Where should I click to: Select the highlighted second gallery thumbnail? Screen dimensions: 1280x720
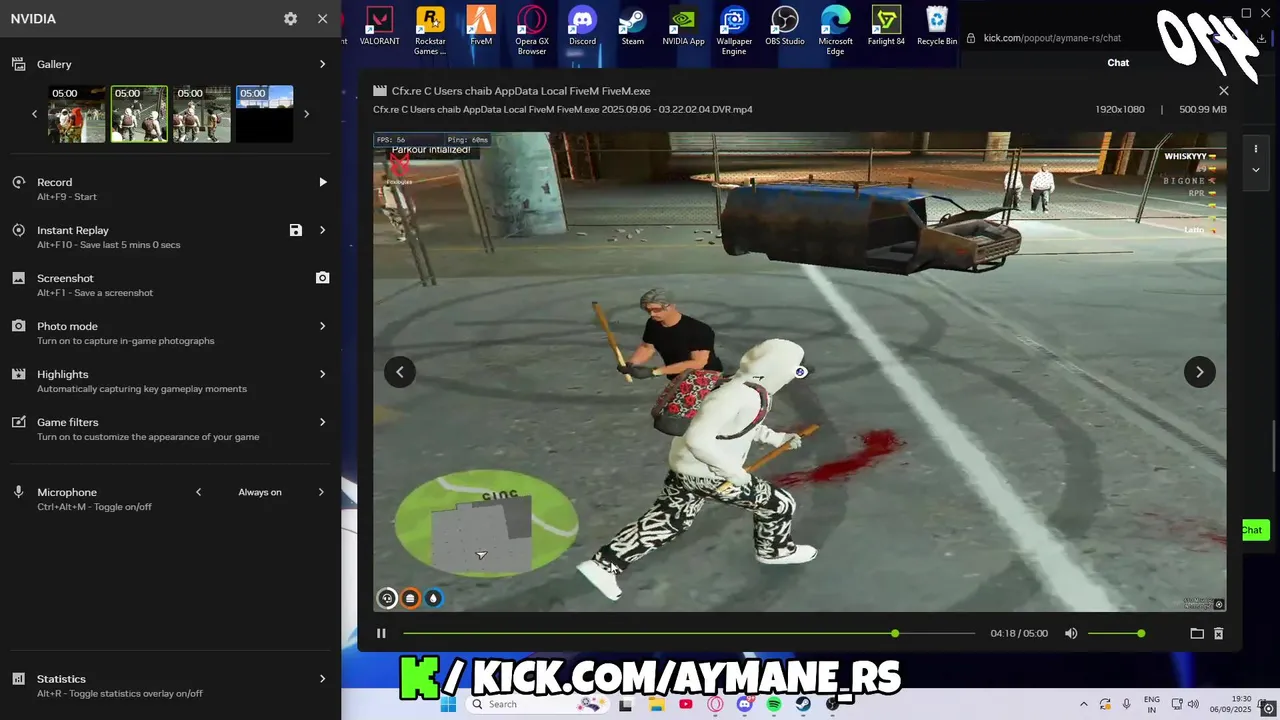tap(139, 114)
